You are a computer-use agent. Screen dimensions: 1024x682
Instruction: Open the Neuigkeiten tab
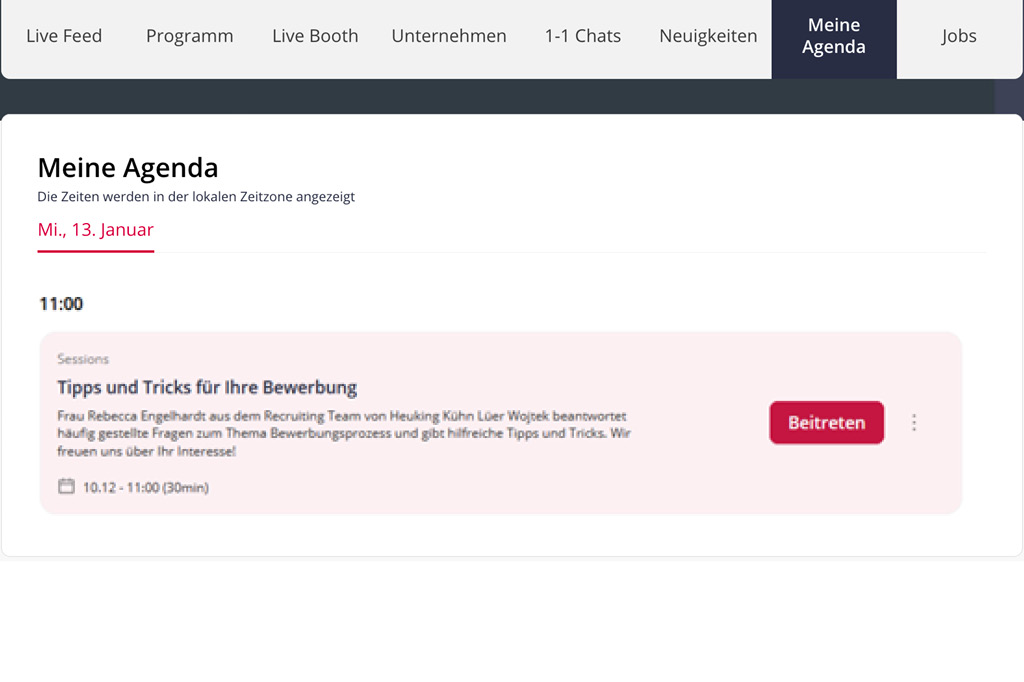point(708,36)
